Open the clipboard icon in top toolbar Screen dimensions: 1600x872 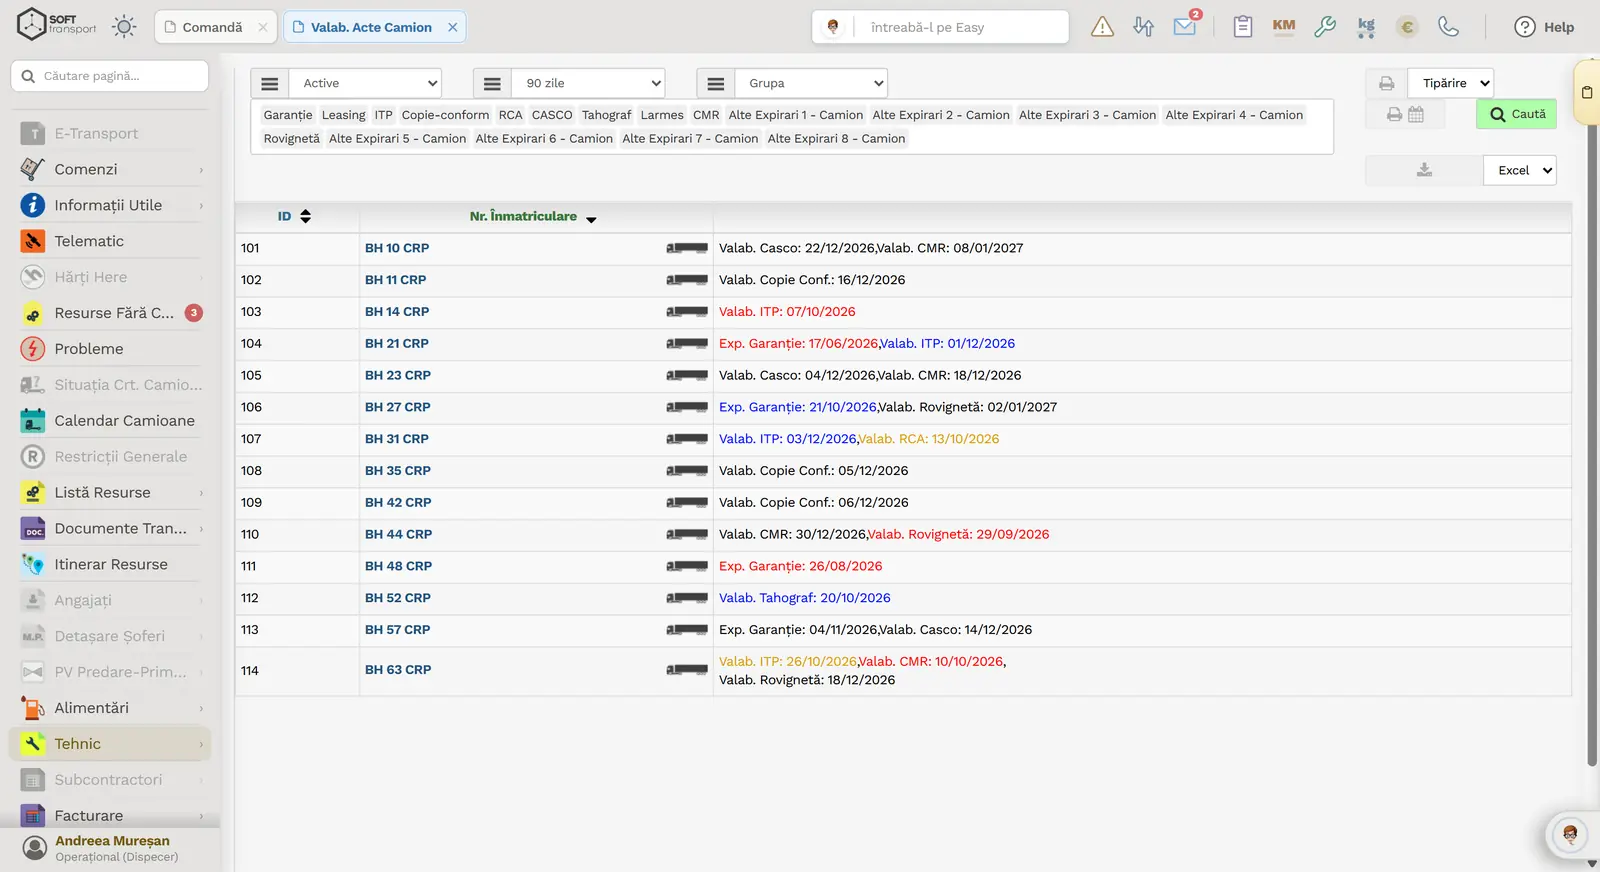coord(1243,27)
